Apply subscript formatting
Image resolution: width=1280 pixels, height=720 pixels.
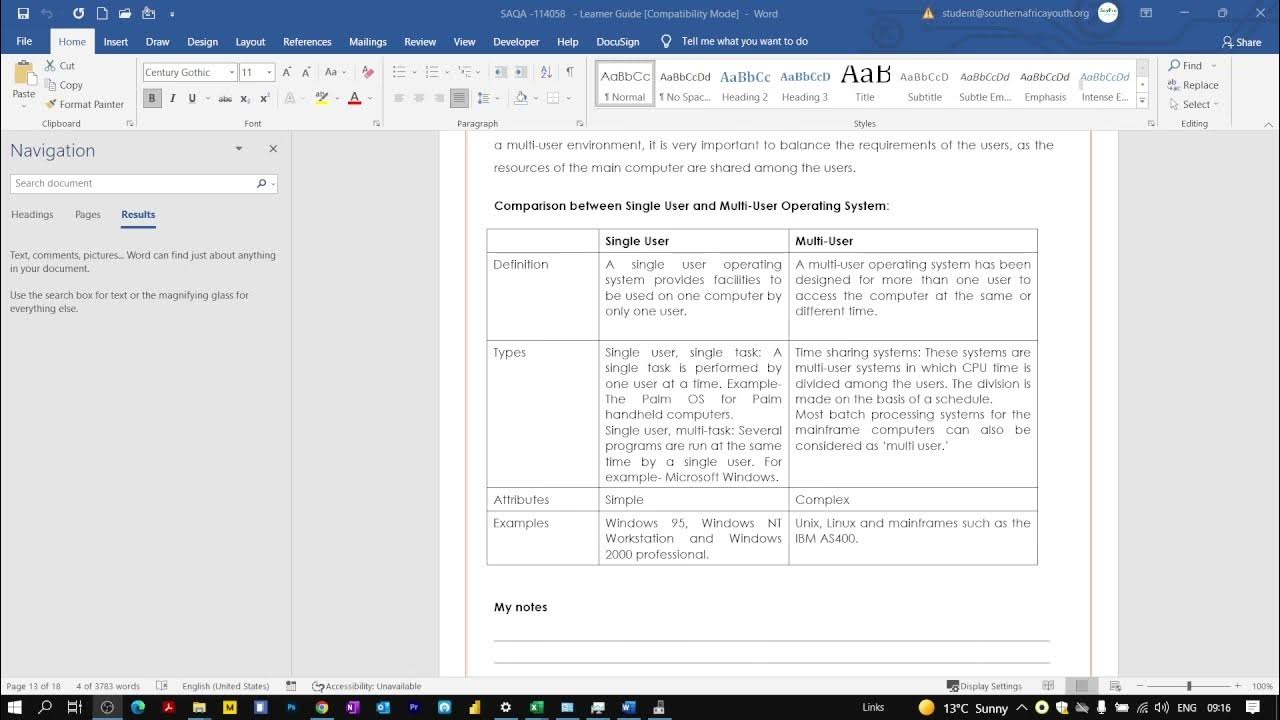click(245, 98)
